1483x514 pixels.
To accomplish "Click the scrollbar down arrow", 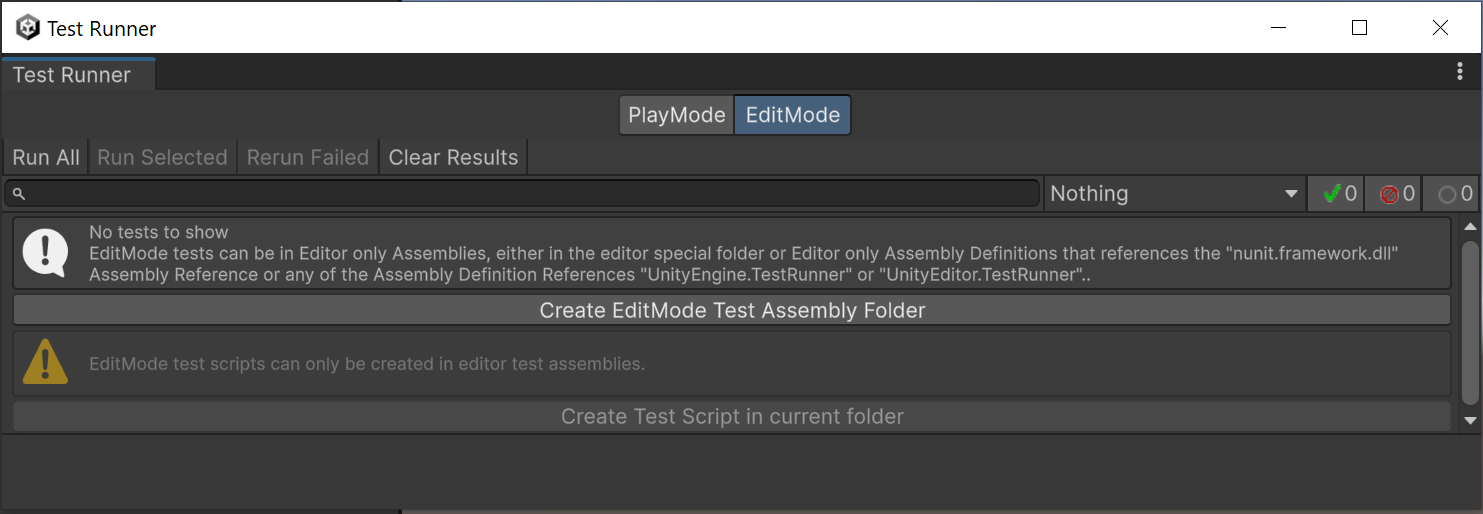I will point(1469,421).
